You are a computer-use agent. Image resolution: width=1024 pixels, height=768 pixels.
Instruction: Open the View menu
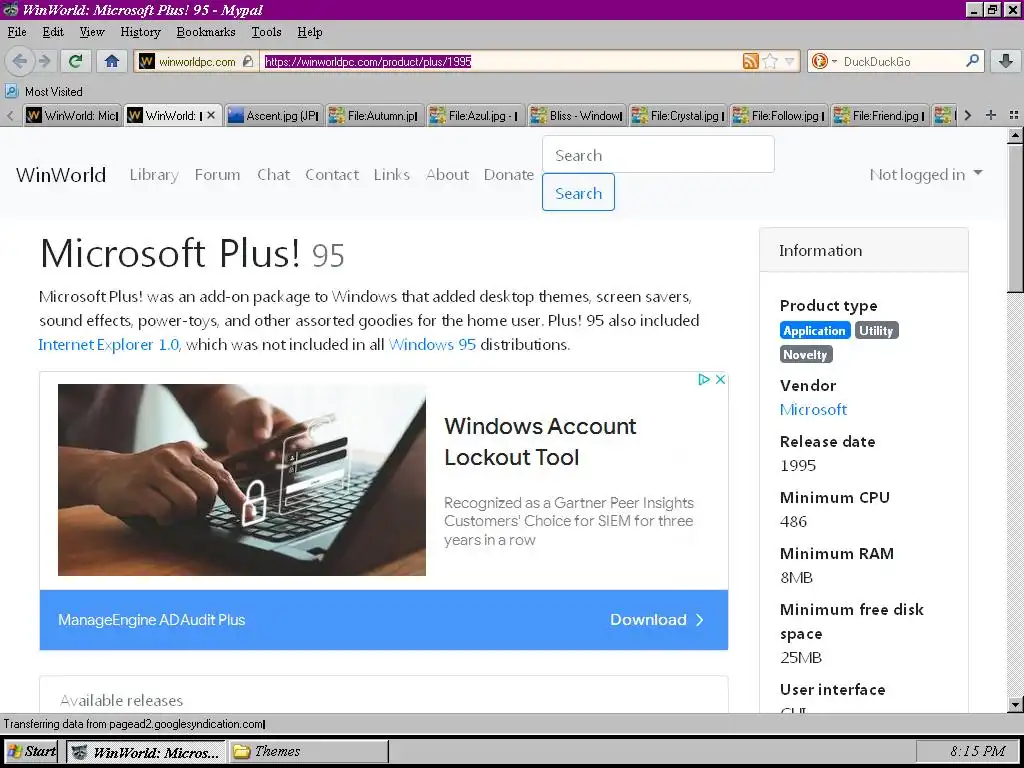pyautogui.click(x=91, y=32)
